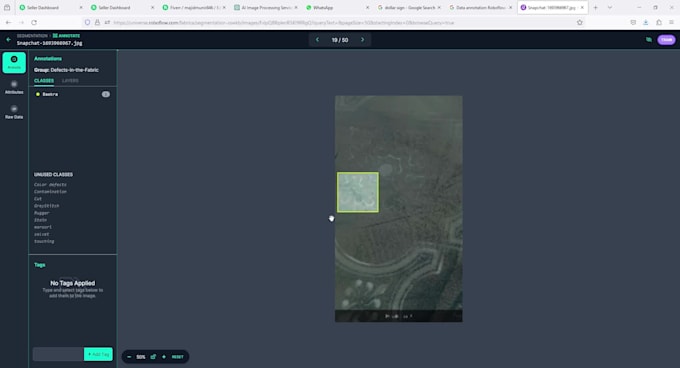Zoom in with the plus icon
680x368 pixels.
point(164,357)
